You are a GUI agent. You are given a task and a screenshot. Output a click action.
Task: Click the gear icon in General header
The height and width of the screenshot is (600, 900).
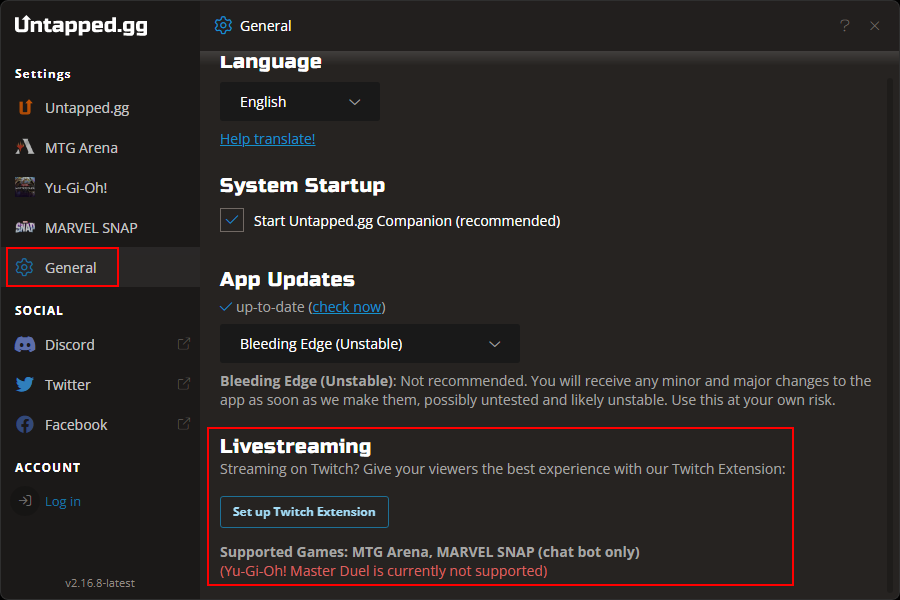223,25
